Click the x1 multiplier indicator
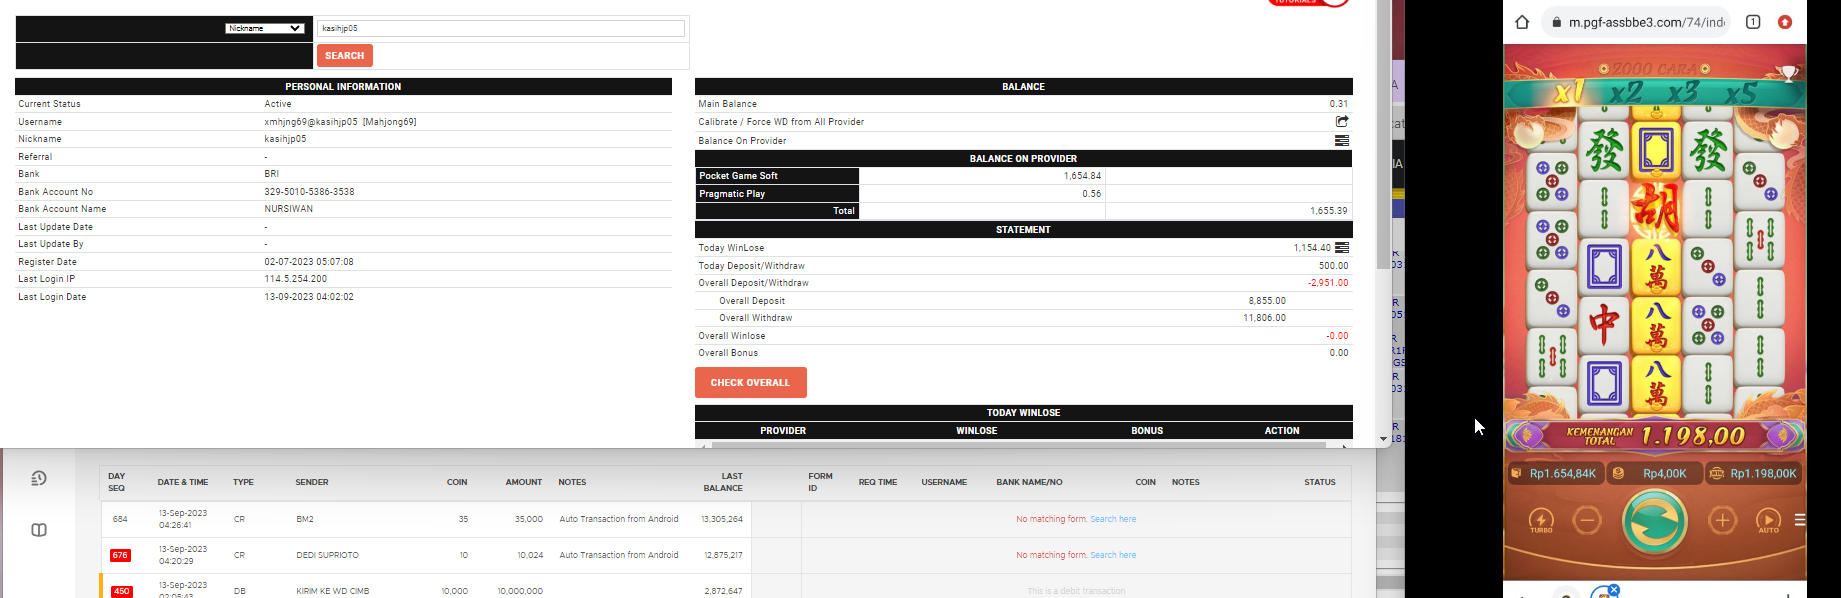Screen dimensions: 1841x598 tap(1568, 93)
